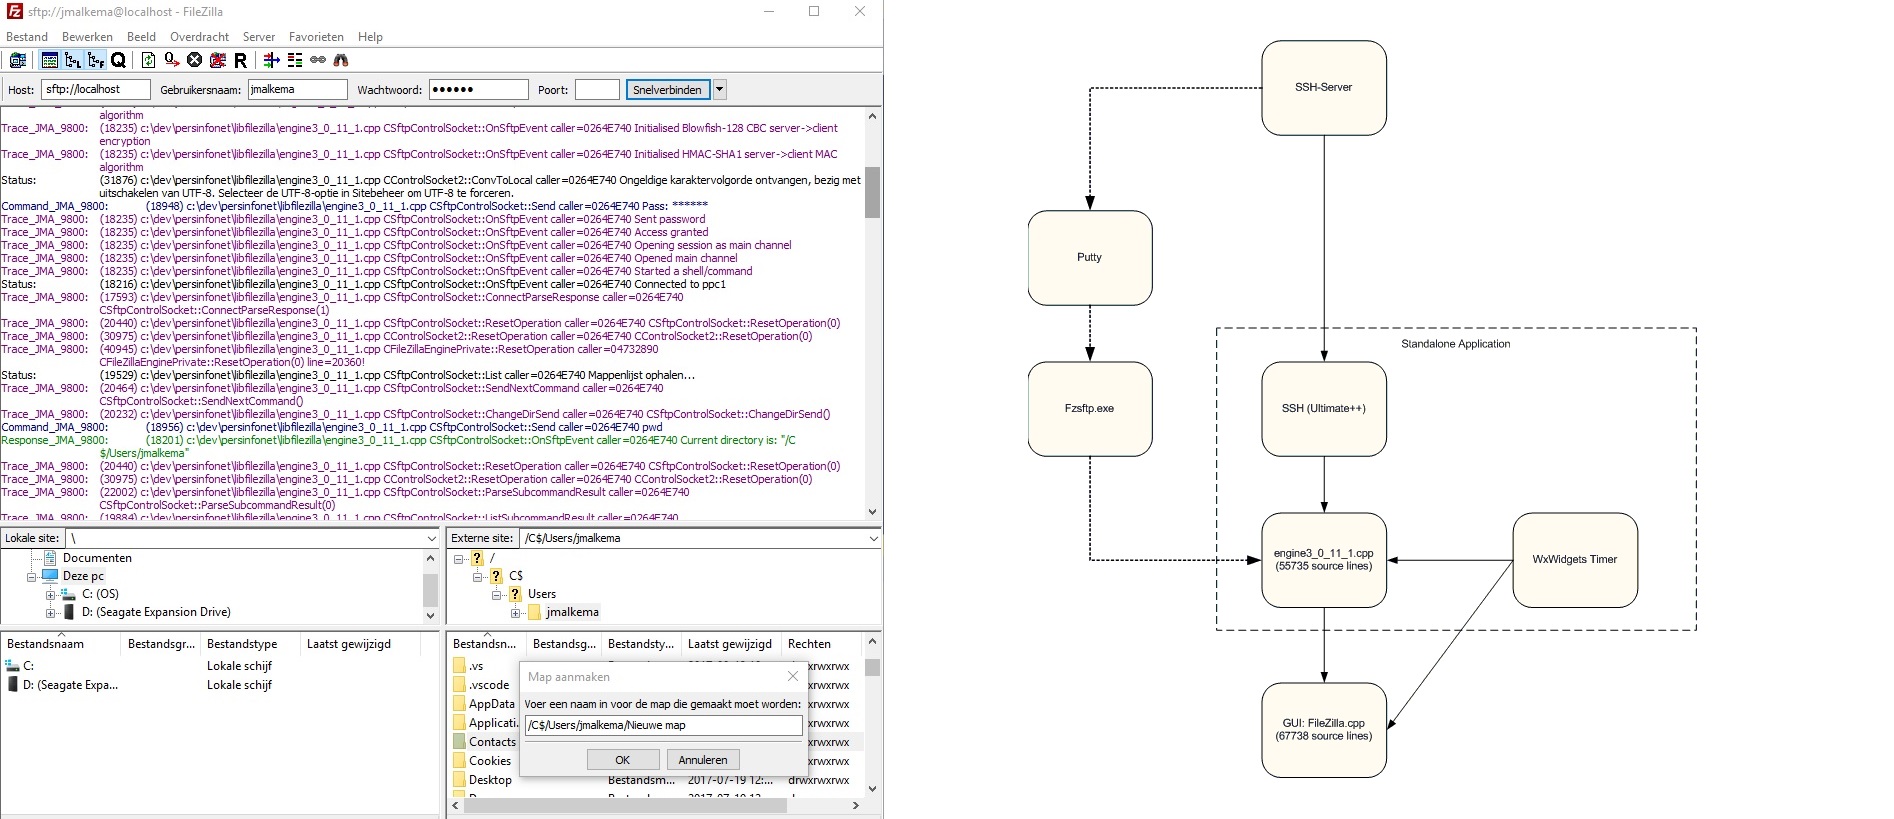Screen dimensions: 1894x819
Task: Select the Desktop folder icon
Action: (459, 780)
